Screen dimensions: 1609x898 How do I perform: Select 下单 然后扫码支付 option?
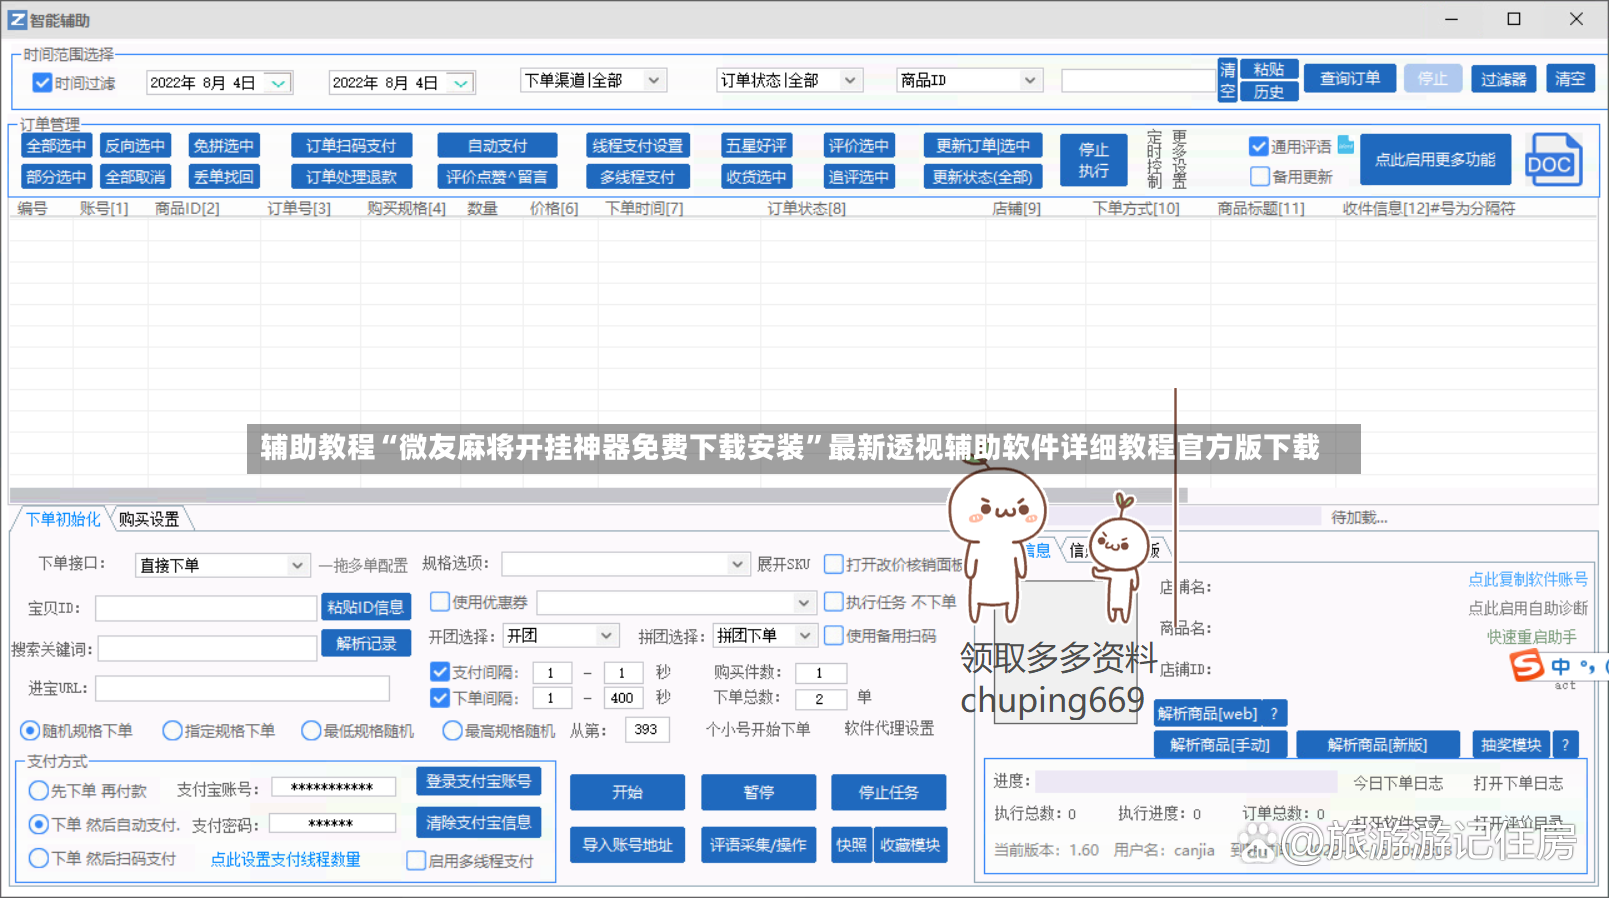(x=39, y=858)
